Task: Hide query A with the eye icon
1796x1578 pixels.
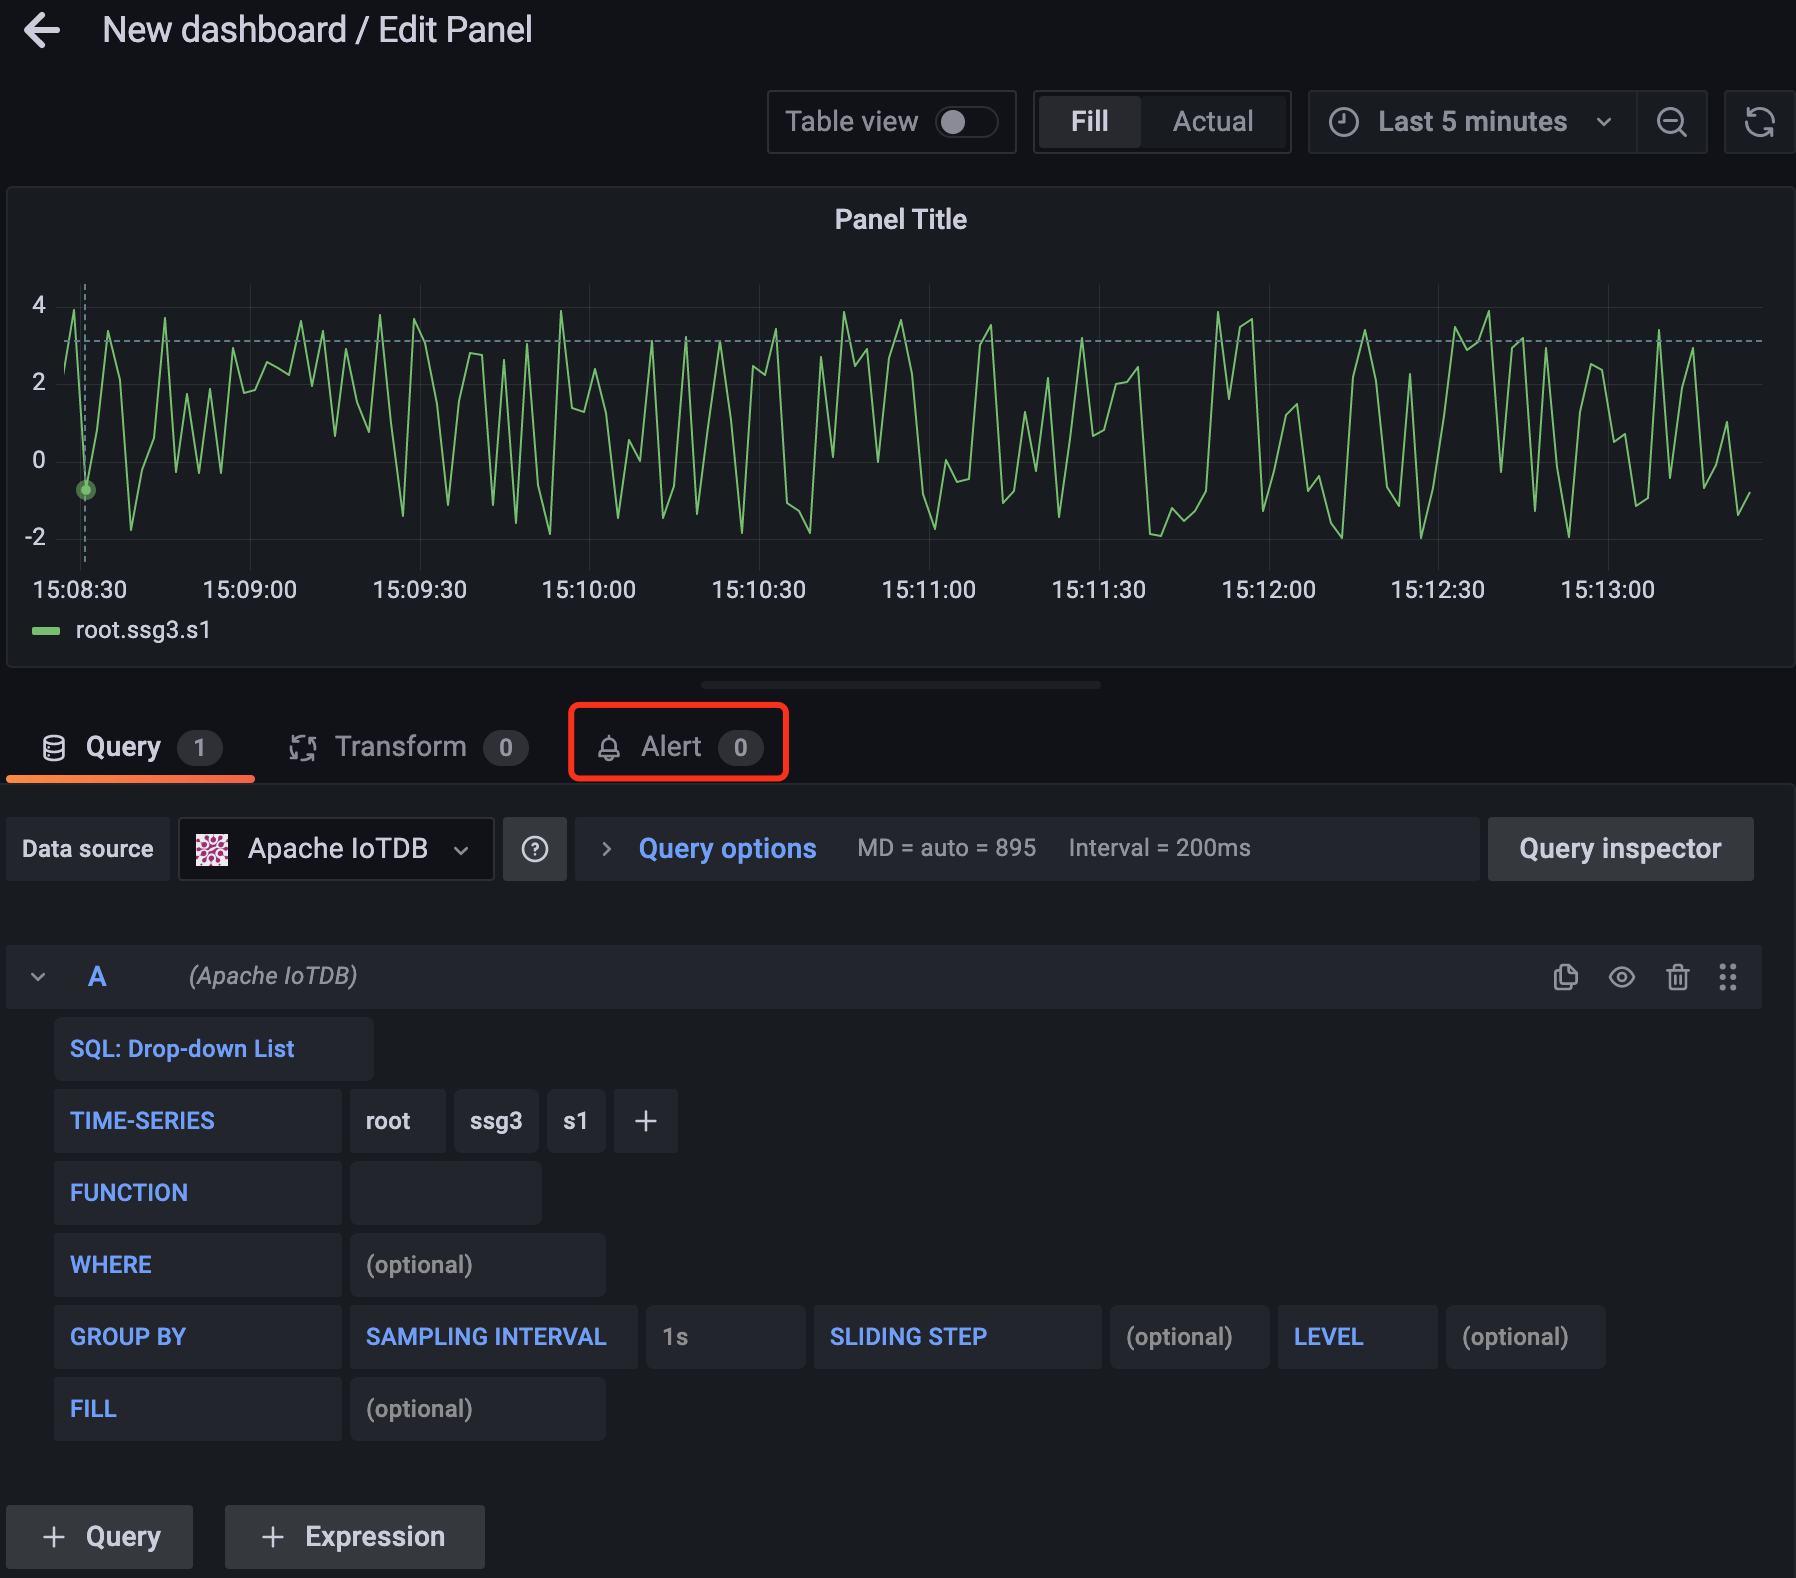Action: (x=1621, y=977)
